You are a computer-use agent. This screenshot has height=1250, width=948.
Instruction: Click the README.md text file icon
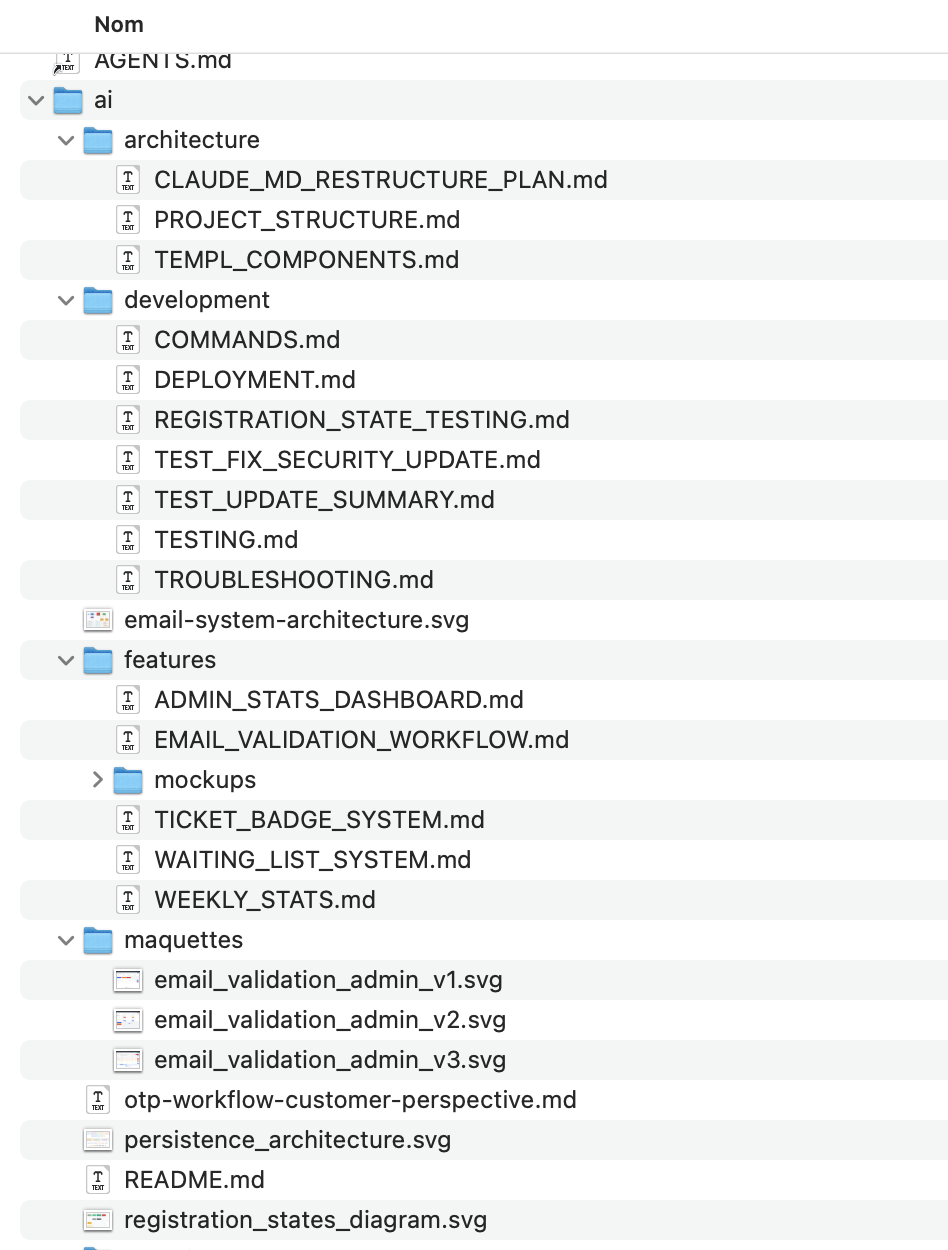(98, 1180)
